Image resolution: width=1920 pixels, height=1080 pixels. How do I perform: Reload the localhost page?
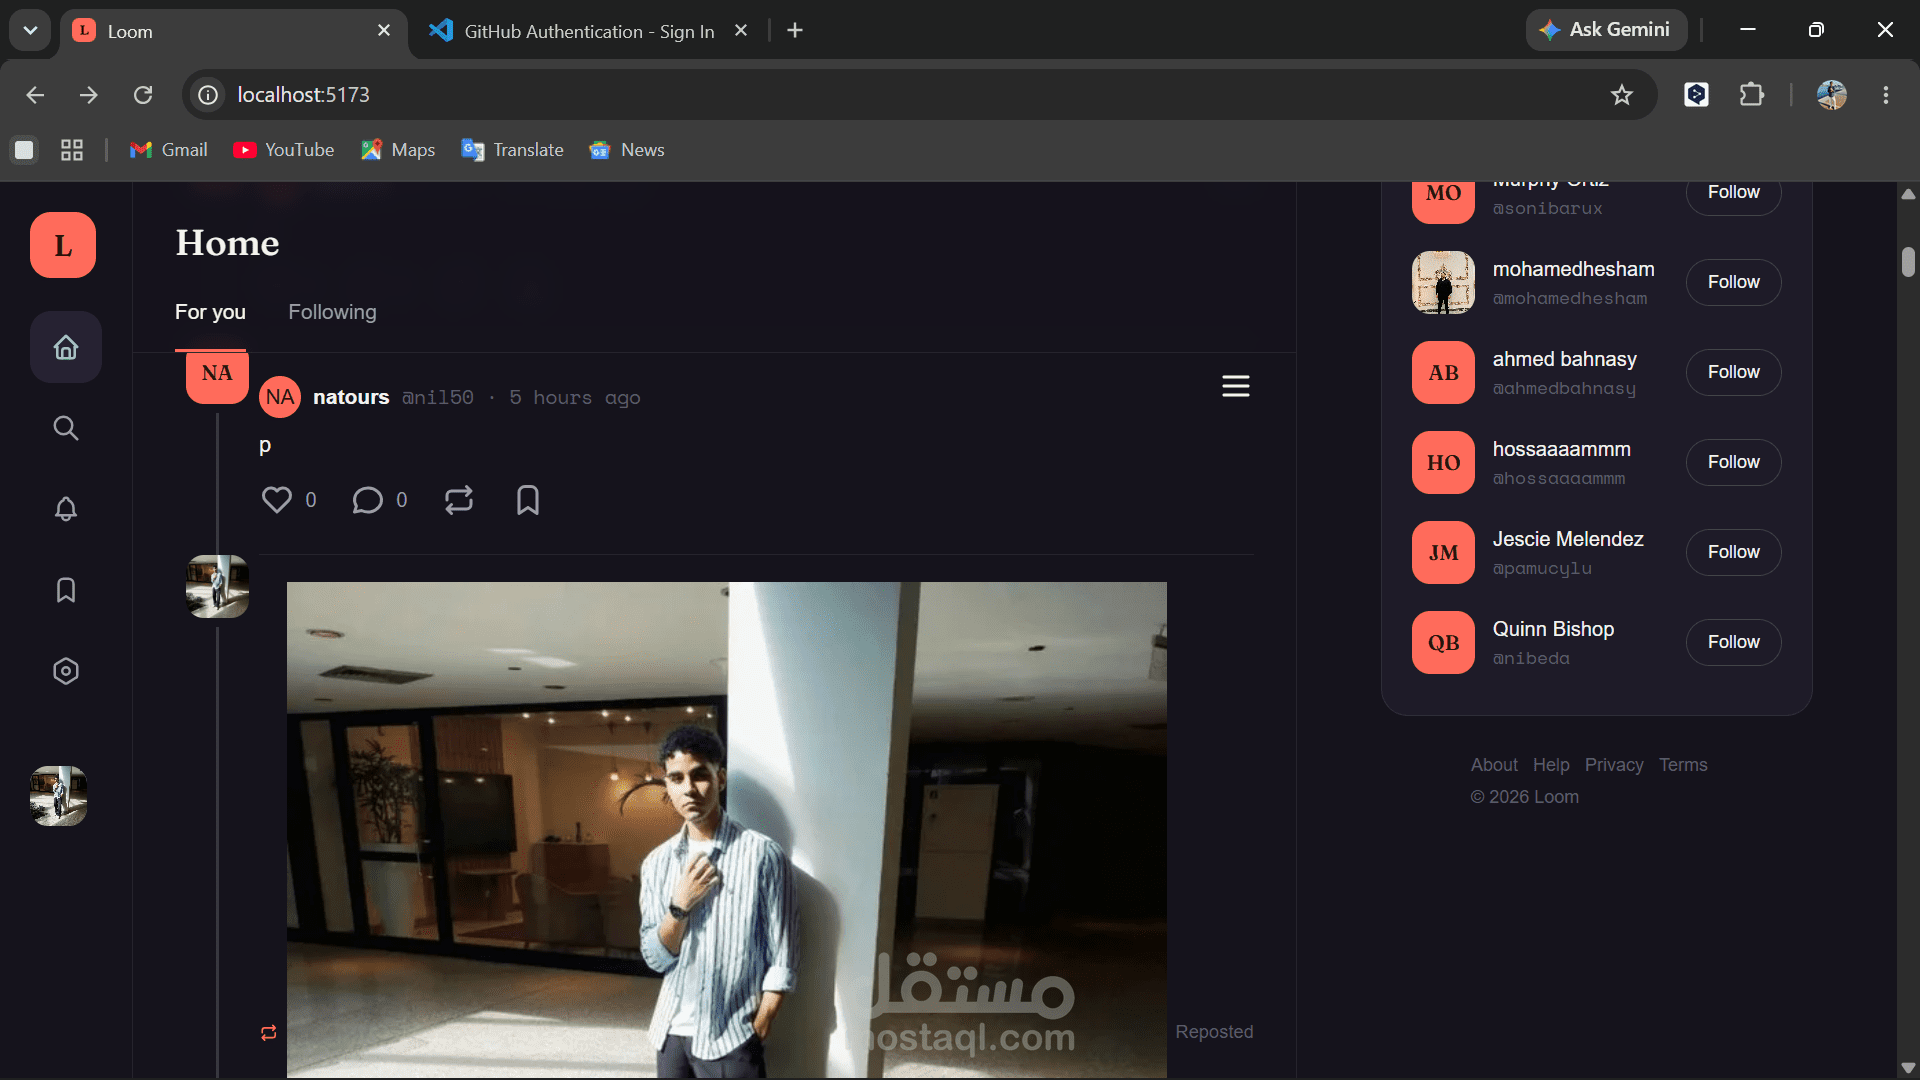[x=143, y=95]
